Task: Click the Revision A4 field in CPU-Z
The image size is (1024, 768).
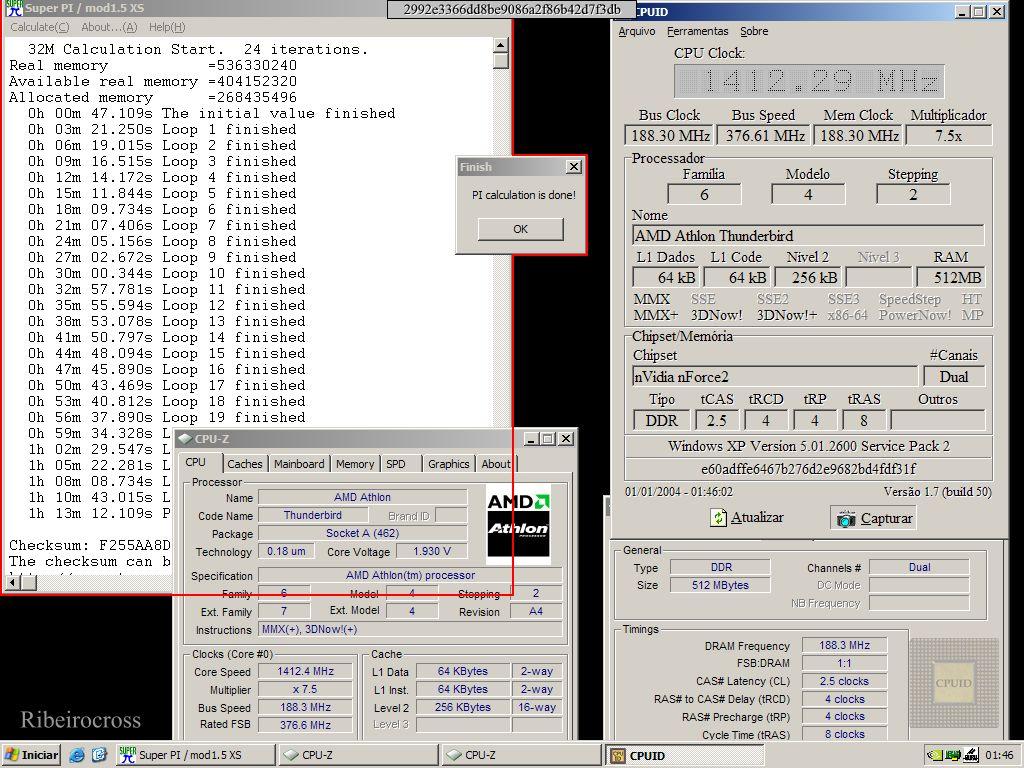Action: tap(536, 611)
